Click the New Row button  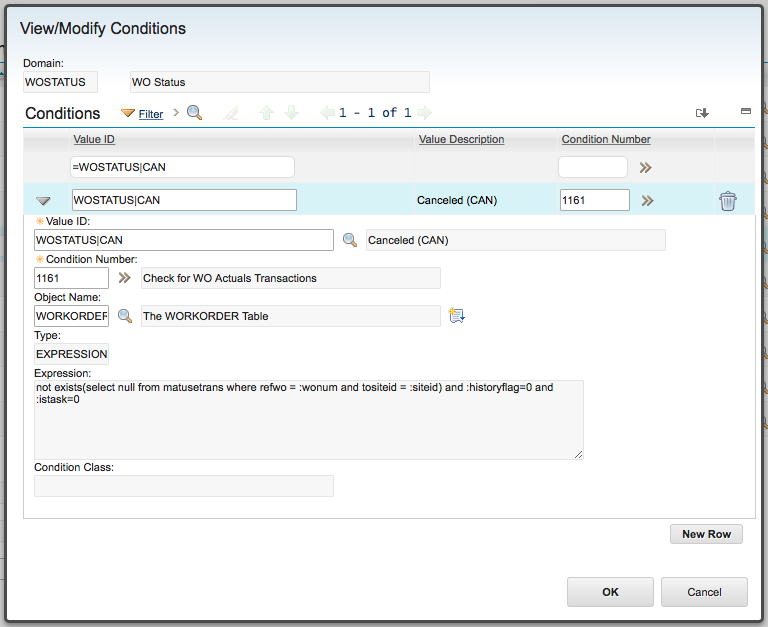coord(706,534)
